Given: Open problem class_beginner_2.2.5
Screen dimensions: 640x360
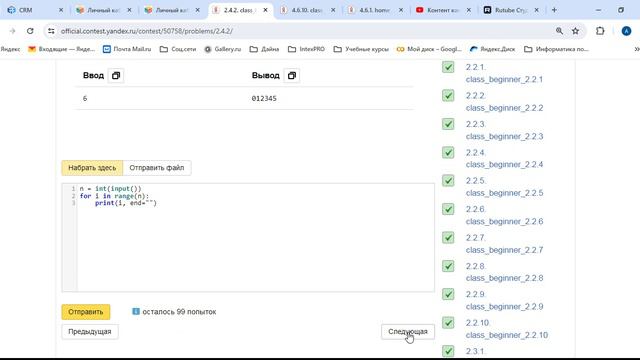Looking at the screenshot, I should [x=504, y=193].
